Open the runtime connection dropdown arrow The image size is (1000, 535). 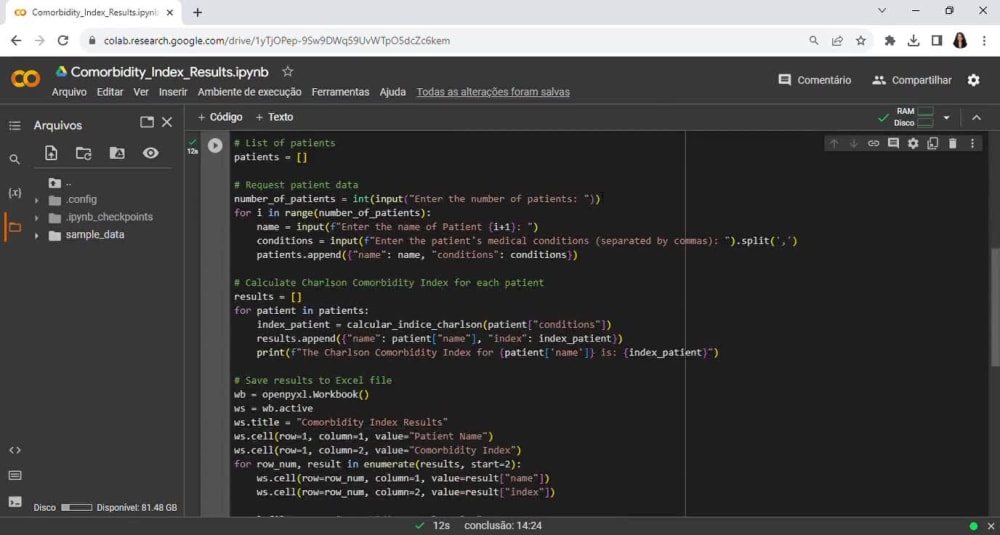[946, 118]
